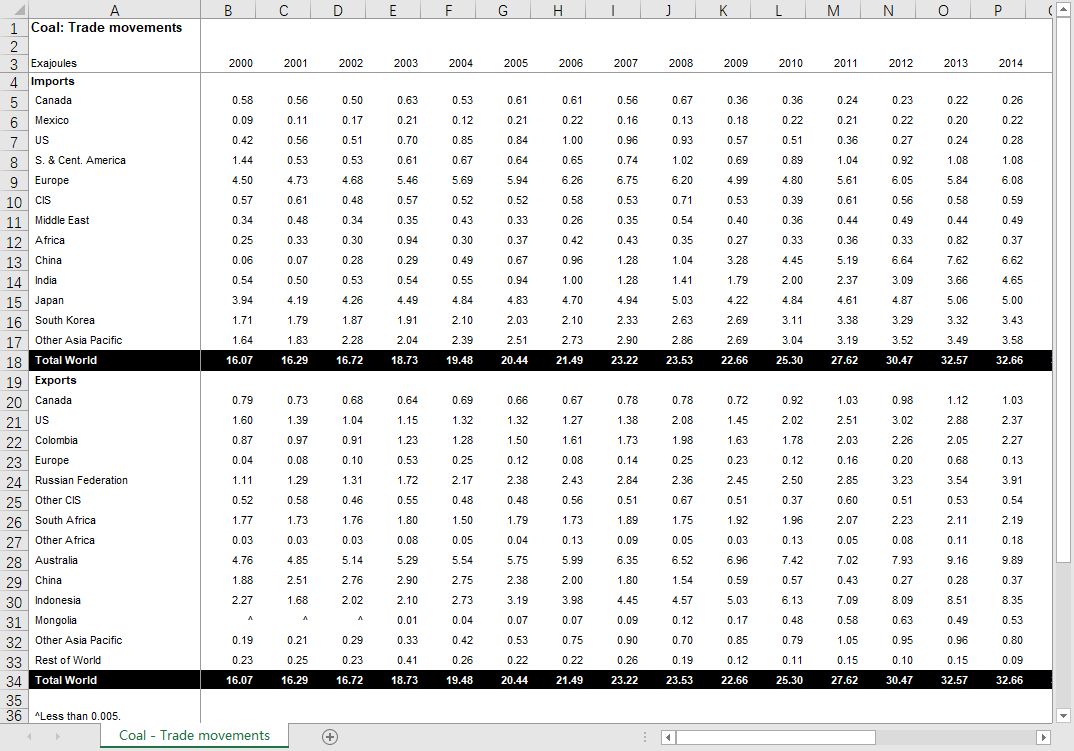
Task: Click 'Indonesia' row label
Action: tap(58, 600)
